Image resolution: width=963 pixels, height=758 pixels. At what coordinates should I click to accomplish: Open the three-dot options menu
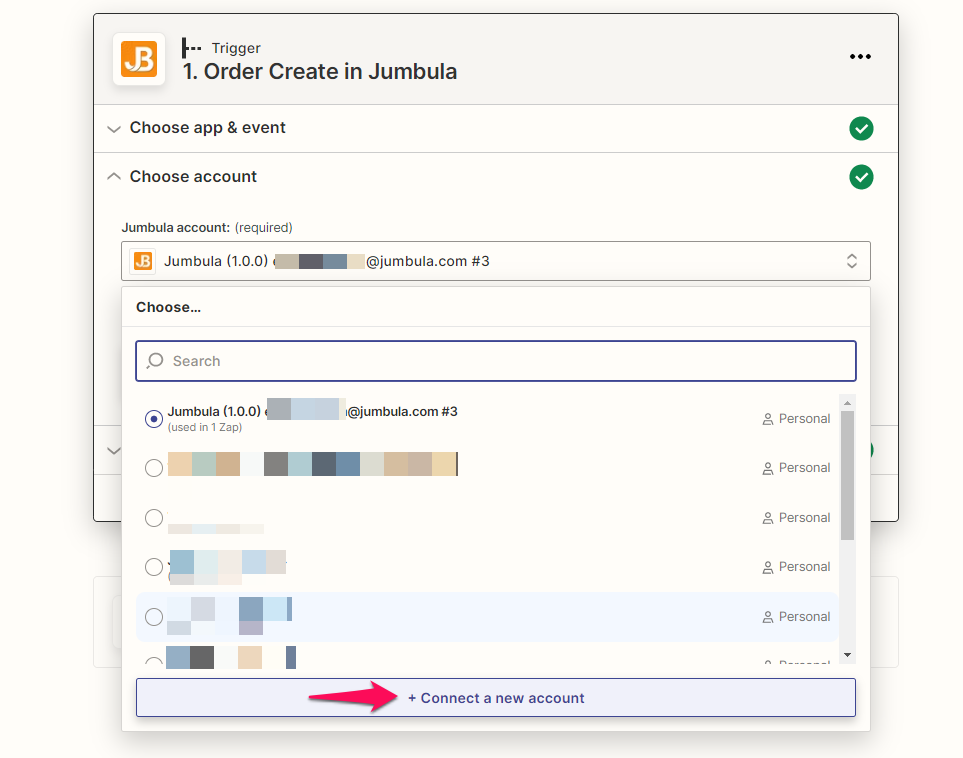click(x=860, y=57)
